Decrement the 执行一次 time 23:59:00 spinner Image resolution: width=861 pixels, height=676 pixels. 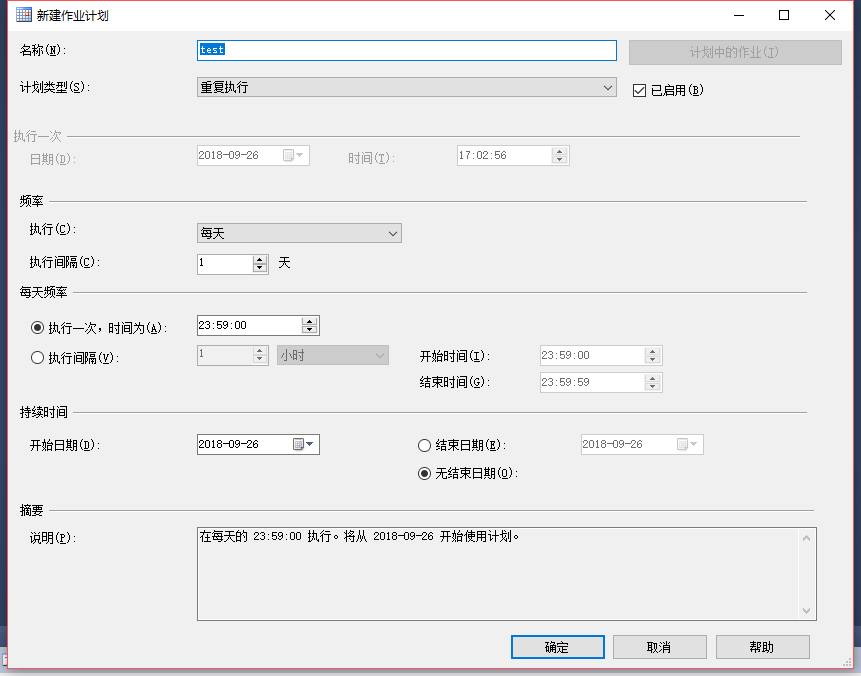[x=310, y=329]
